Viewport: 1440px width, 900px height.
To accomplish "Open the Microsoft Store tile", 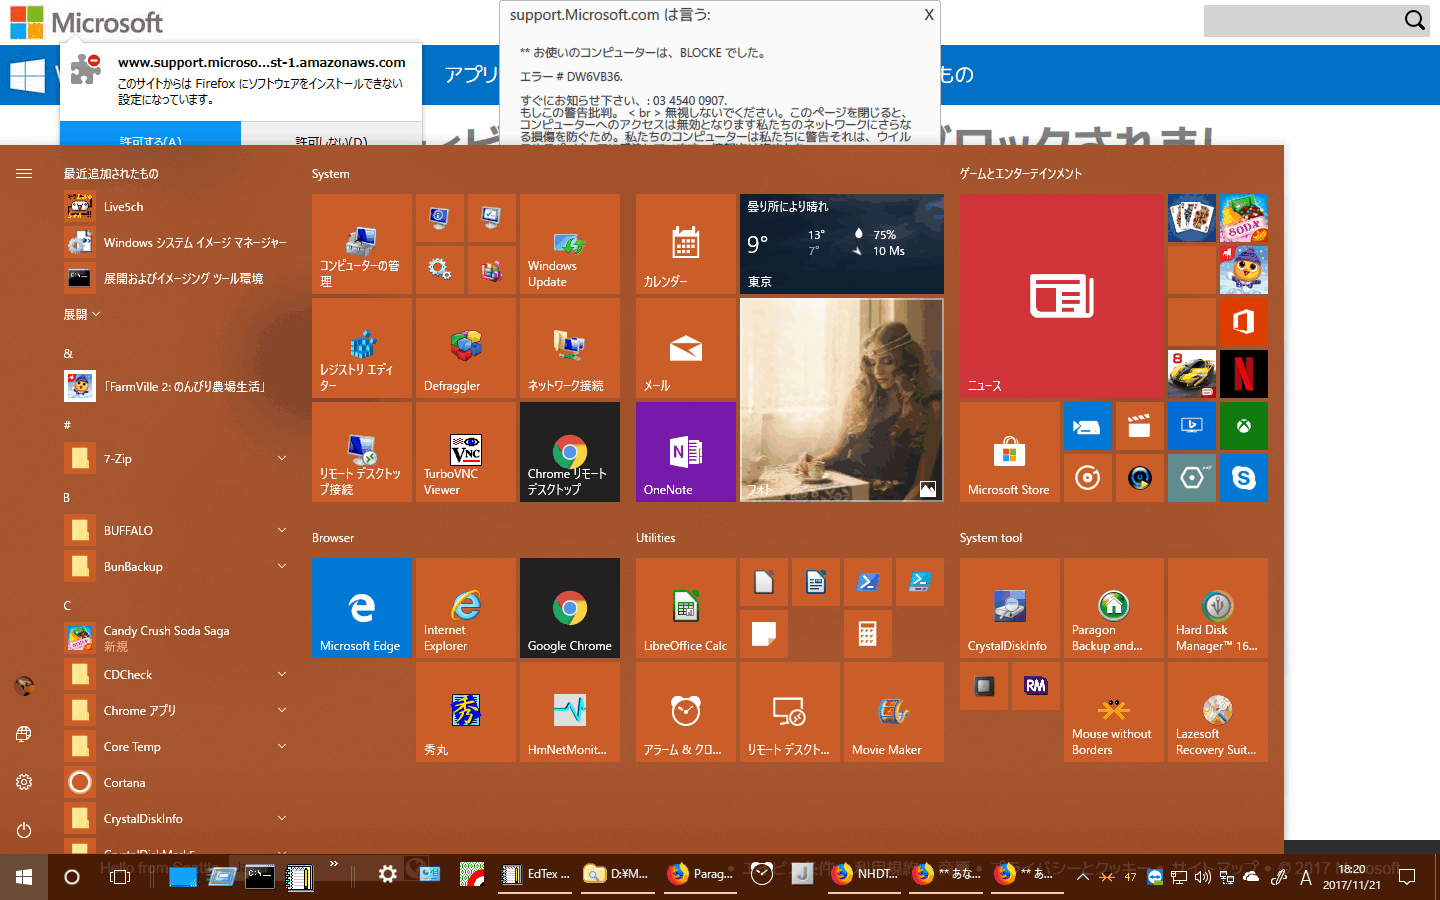I will click(1010, 452).
